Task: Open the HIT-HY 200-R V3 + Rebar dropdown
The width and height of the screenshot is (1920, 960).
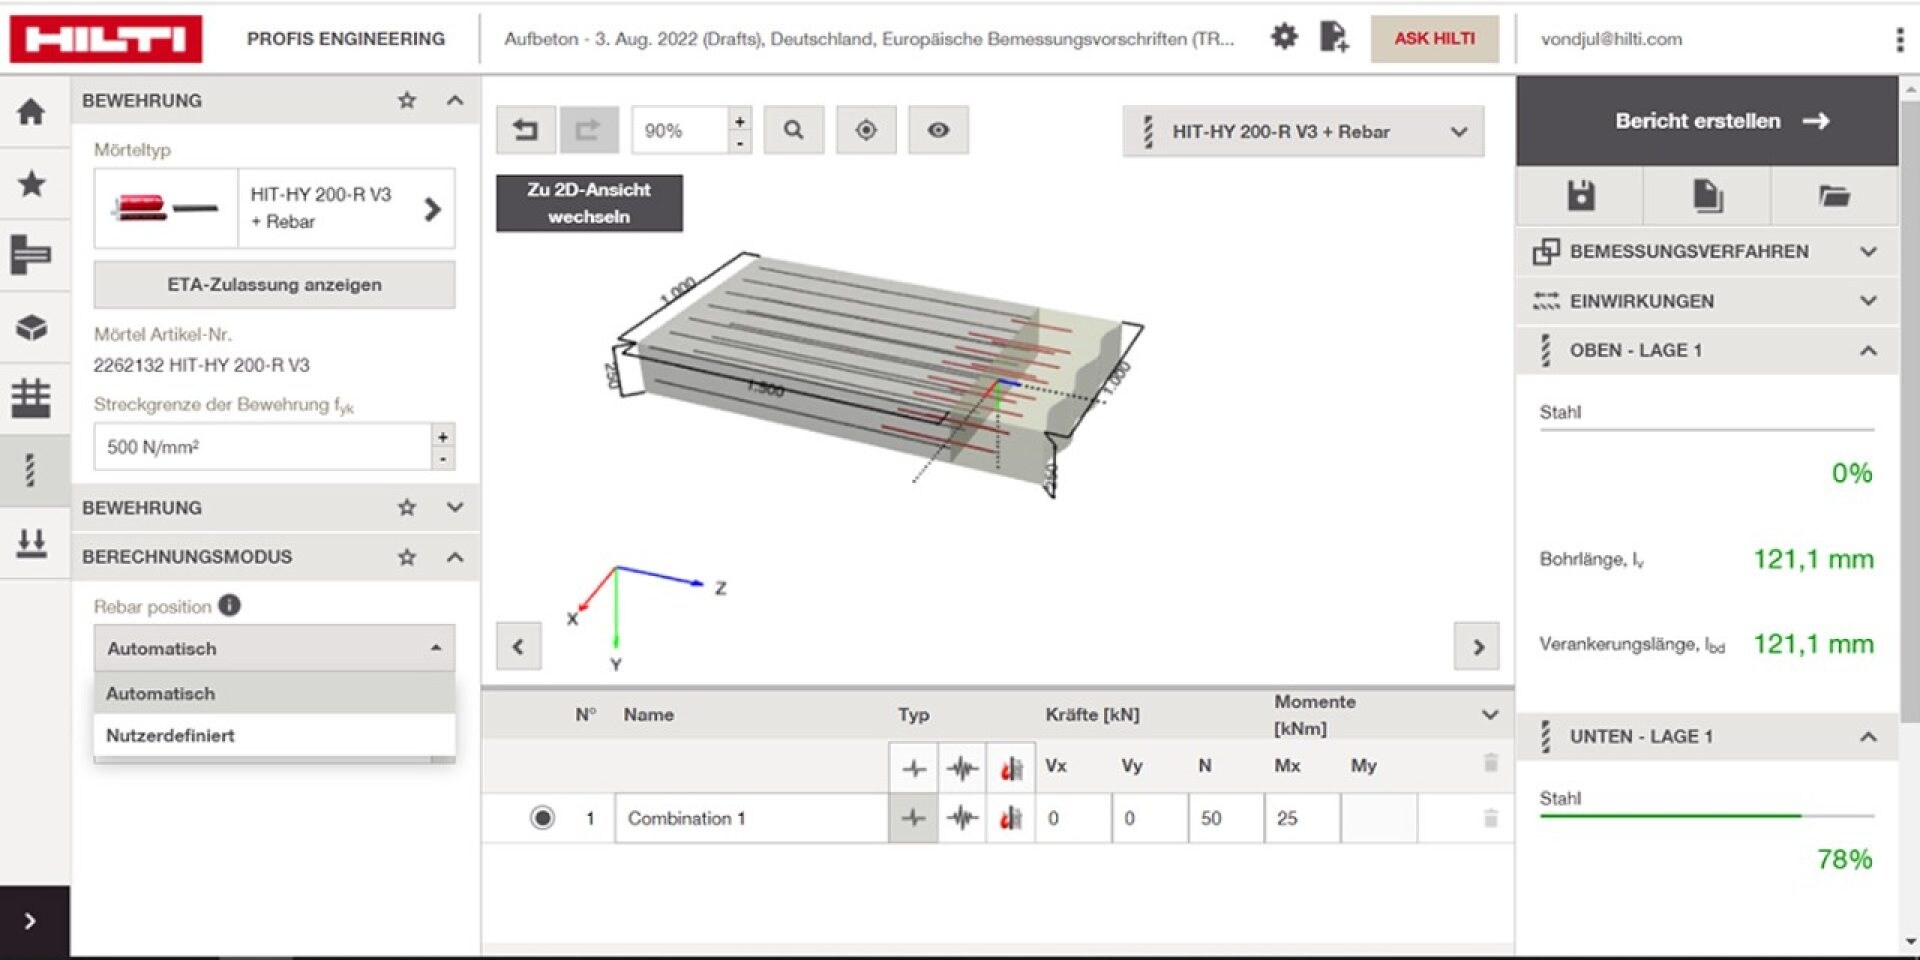Action: pos(1302,132)
